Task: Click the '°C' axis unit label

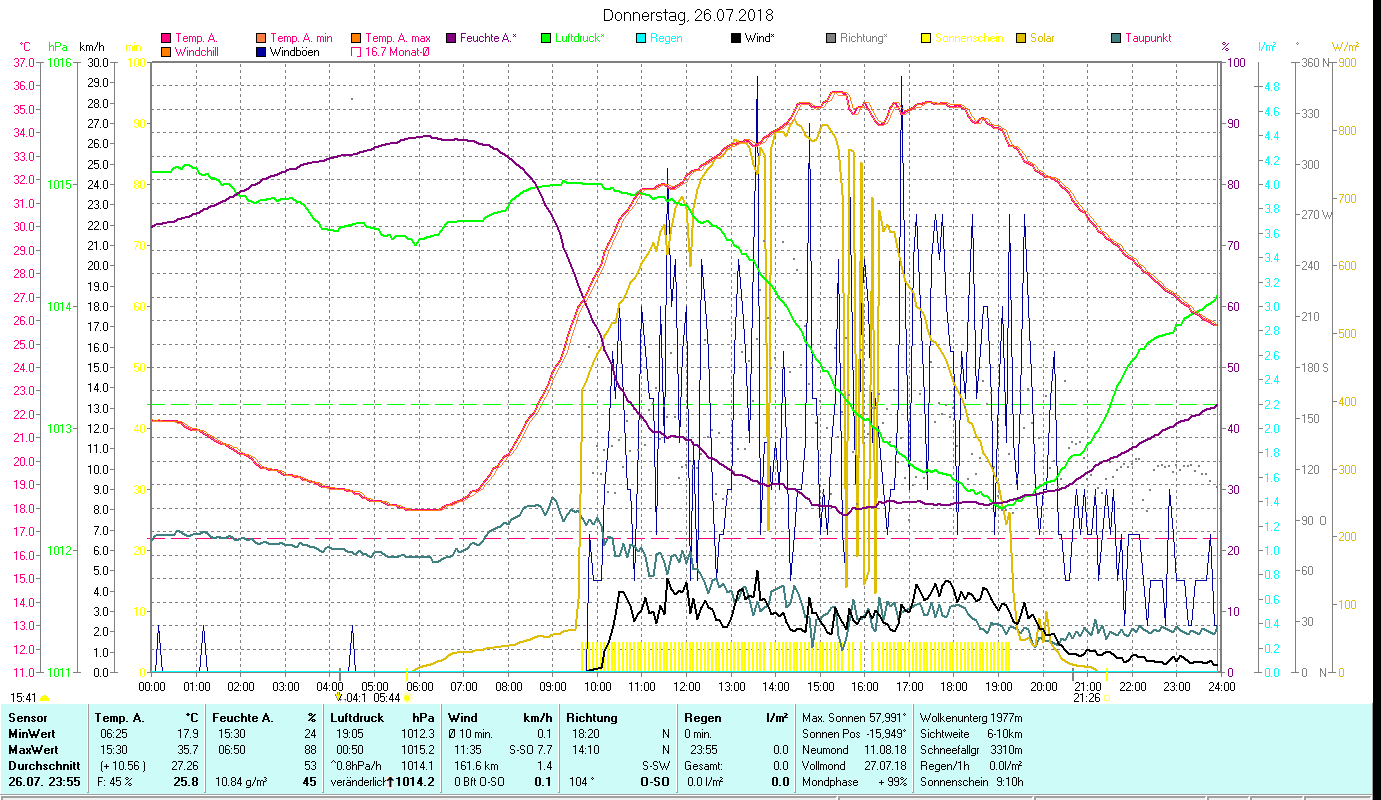Action: click(25, 47)
